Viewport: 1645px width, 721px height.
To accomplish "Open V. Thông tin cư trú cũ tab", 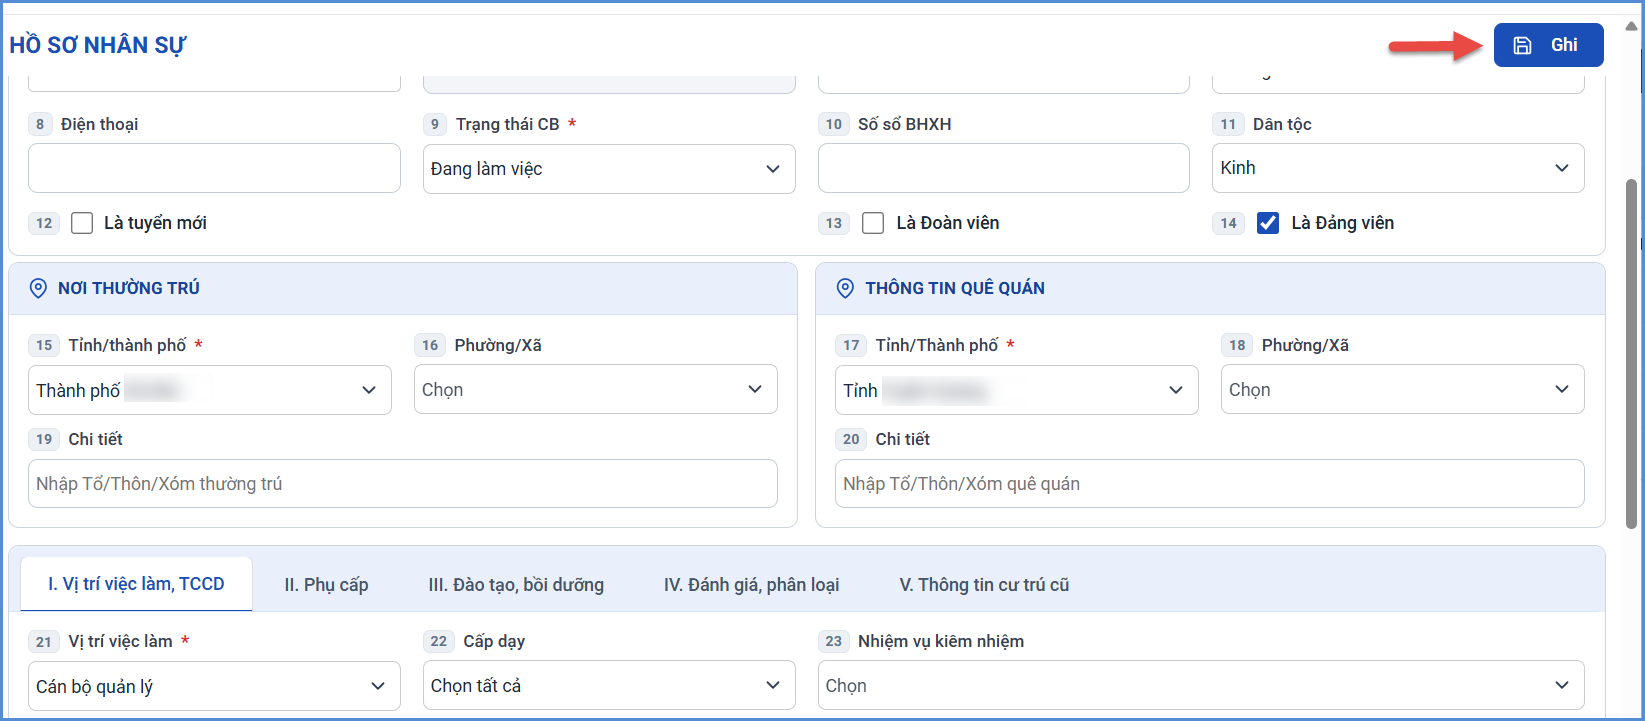I will click(x=984, y=585).
